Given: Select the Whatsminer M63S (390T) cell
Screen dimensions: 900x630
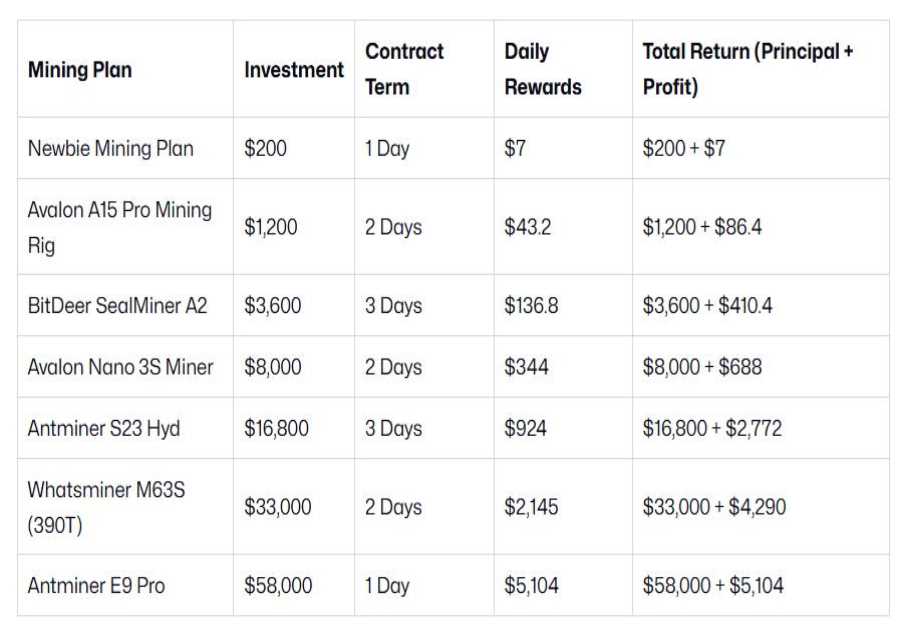Looking at the screenshot, I should (106, 507).
